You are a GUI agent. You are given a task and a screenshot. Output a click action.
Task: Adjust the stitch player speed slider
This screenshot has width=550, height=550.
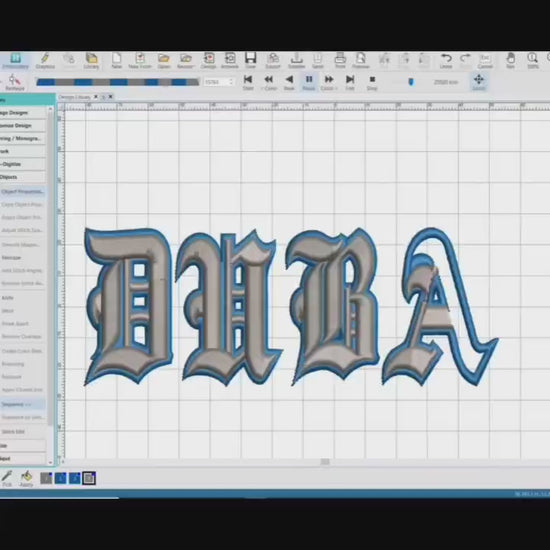click(411, 82)
